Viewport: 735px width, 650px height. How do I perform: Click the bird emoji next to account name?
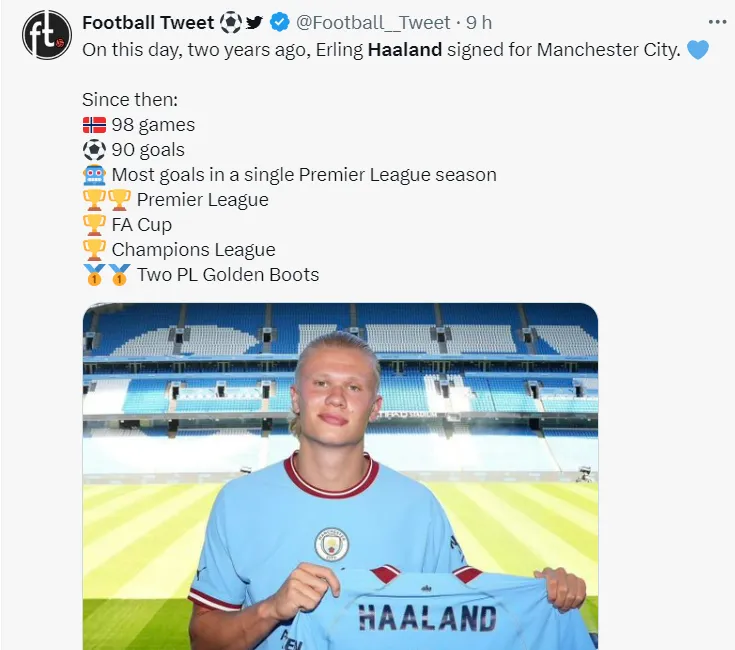[x=254, y=22]
